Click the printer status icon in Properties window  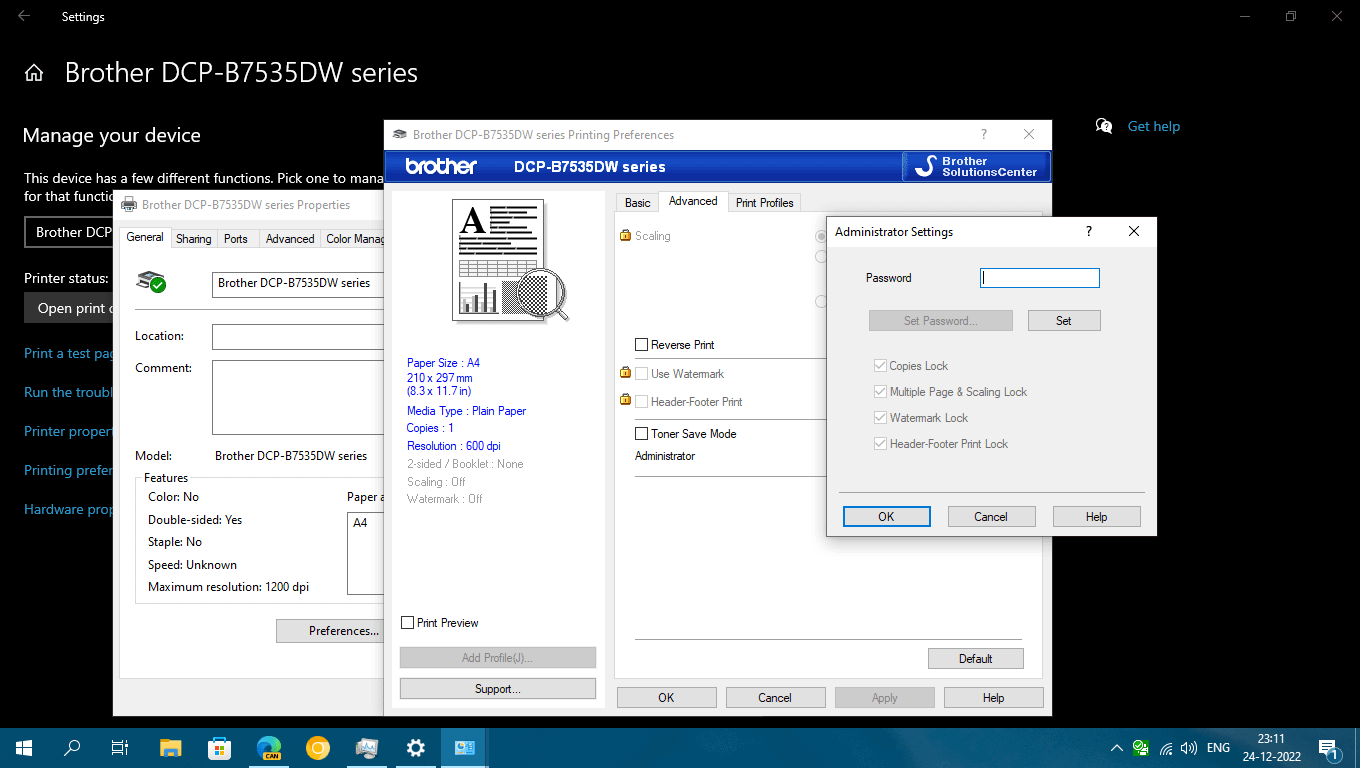pyautogui.click(x=151, y=282)
